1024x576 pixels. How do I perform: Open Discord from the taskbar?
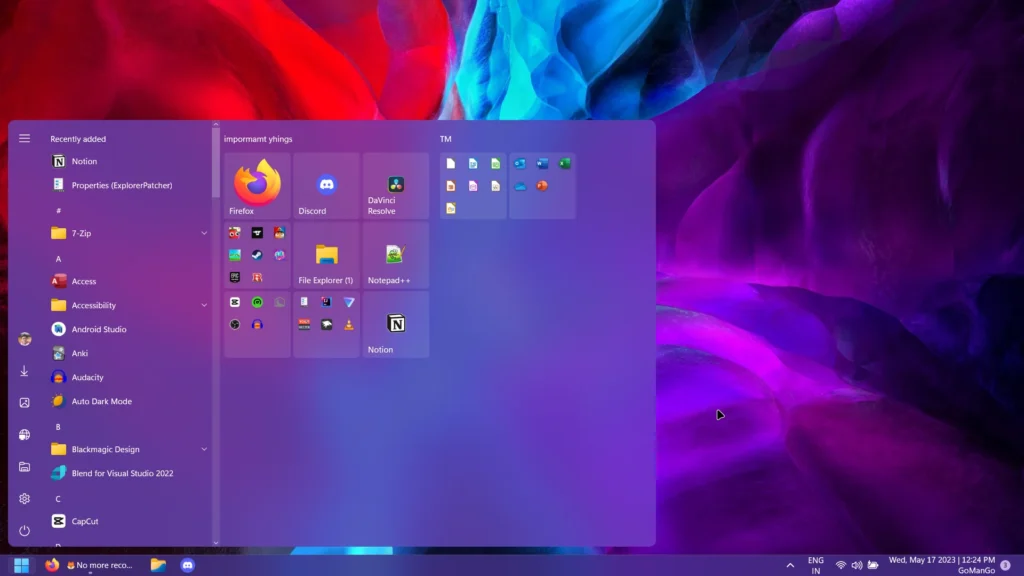coord(187,565)
